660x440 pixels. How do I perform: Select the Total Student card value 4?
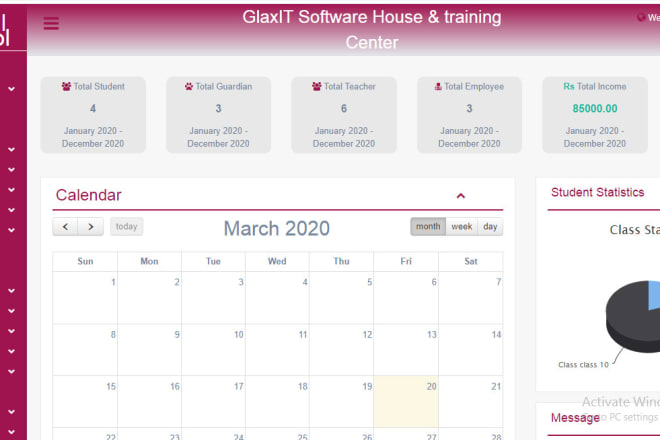tap(93, 109)
